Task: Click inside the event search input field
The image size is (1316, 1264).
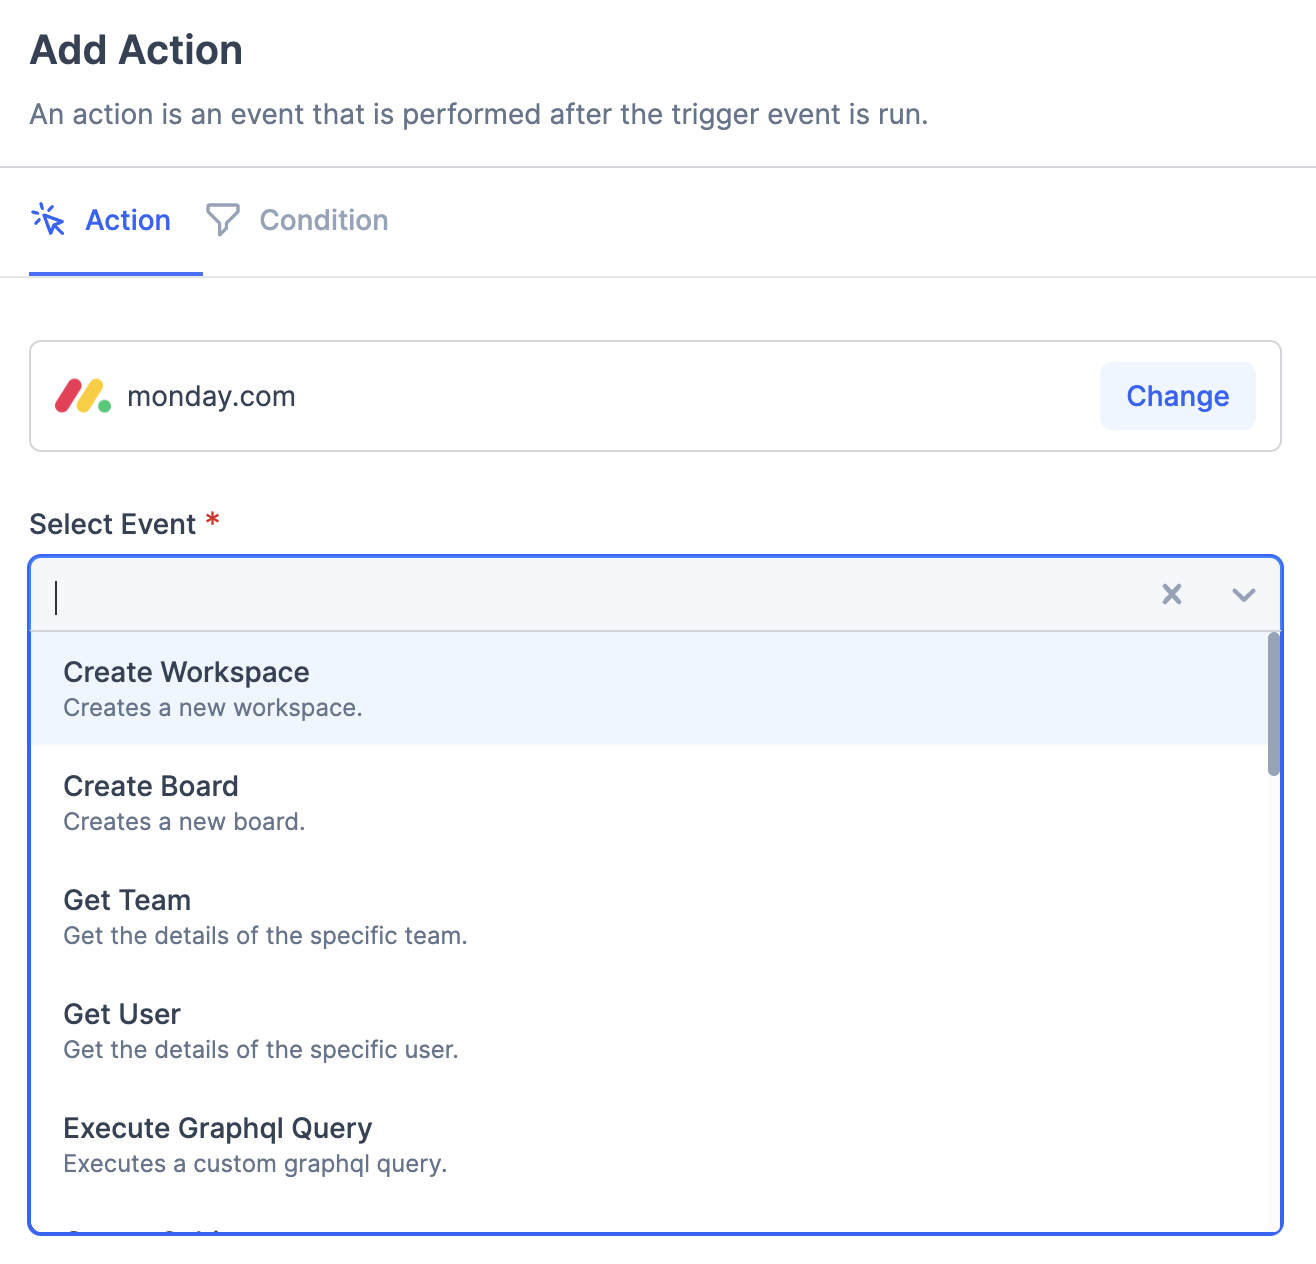Action: pos(400,597)
